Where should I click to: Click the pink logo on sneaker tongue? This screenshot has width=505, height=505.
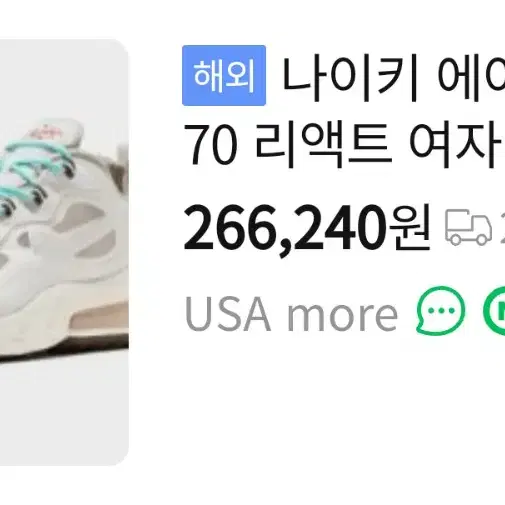[46, 134]
